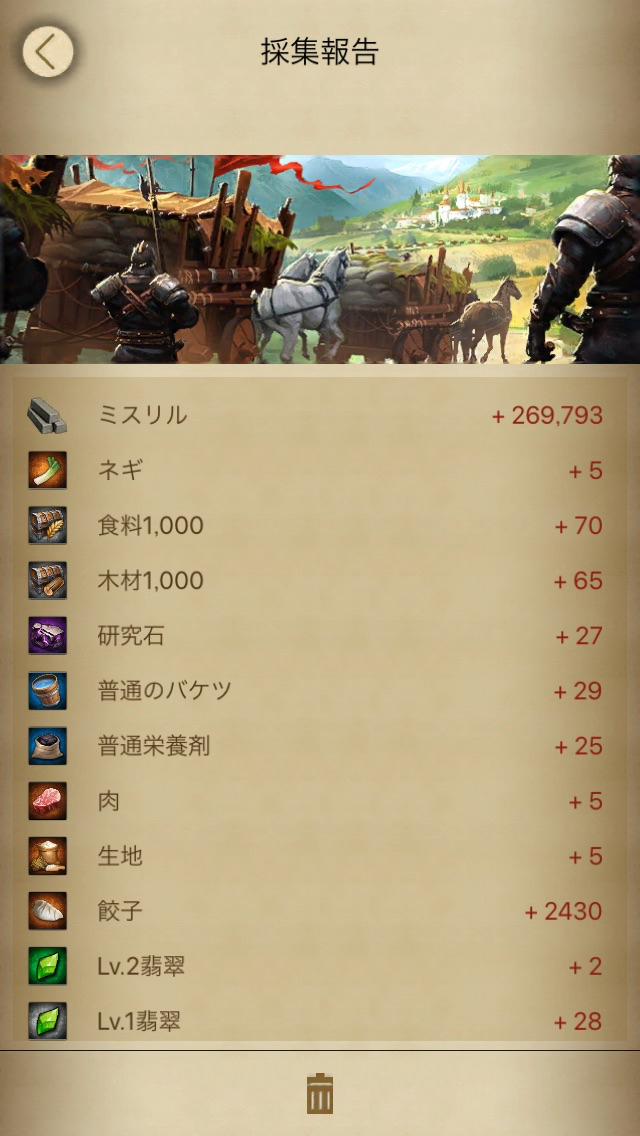
Task: Tap the ネギ green onion icon
Action: click(x=47, y=471)
